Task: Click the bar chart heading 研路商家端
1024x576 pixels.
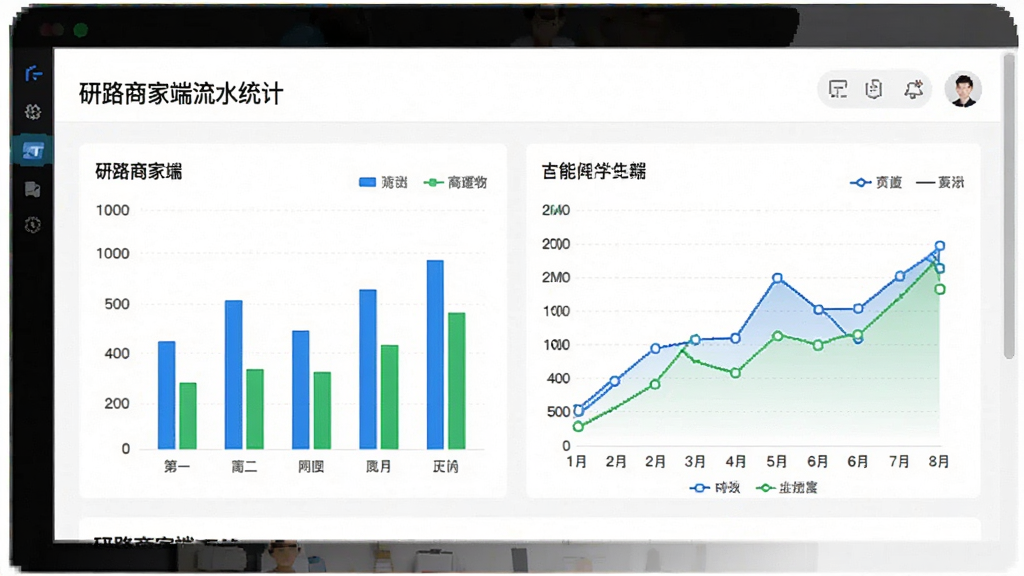Action: point(138,172)
